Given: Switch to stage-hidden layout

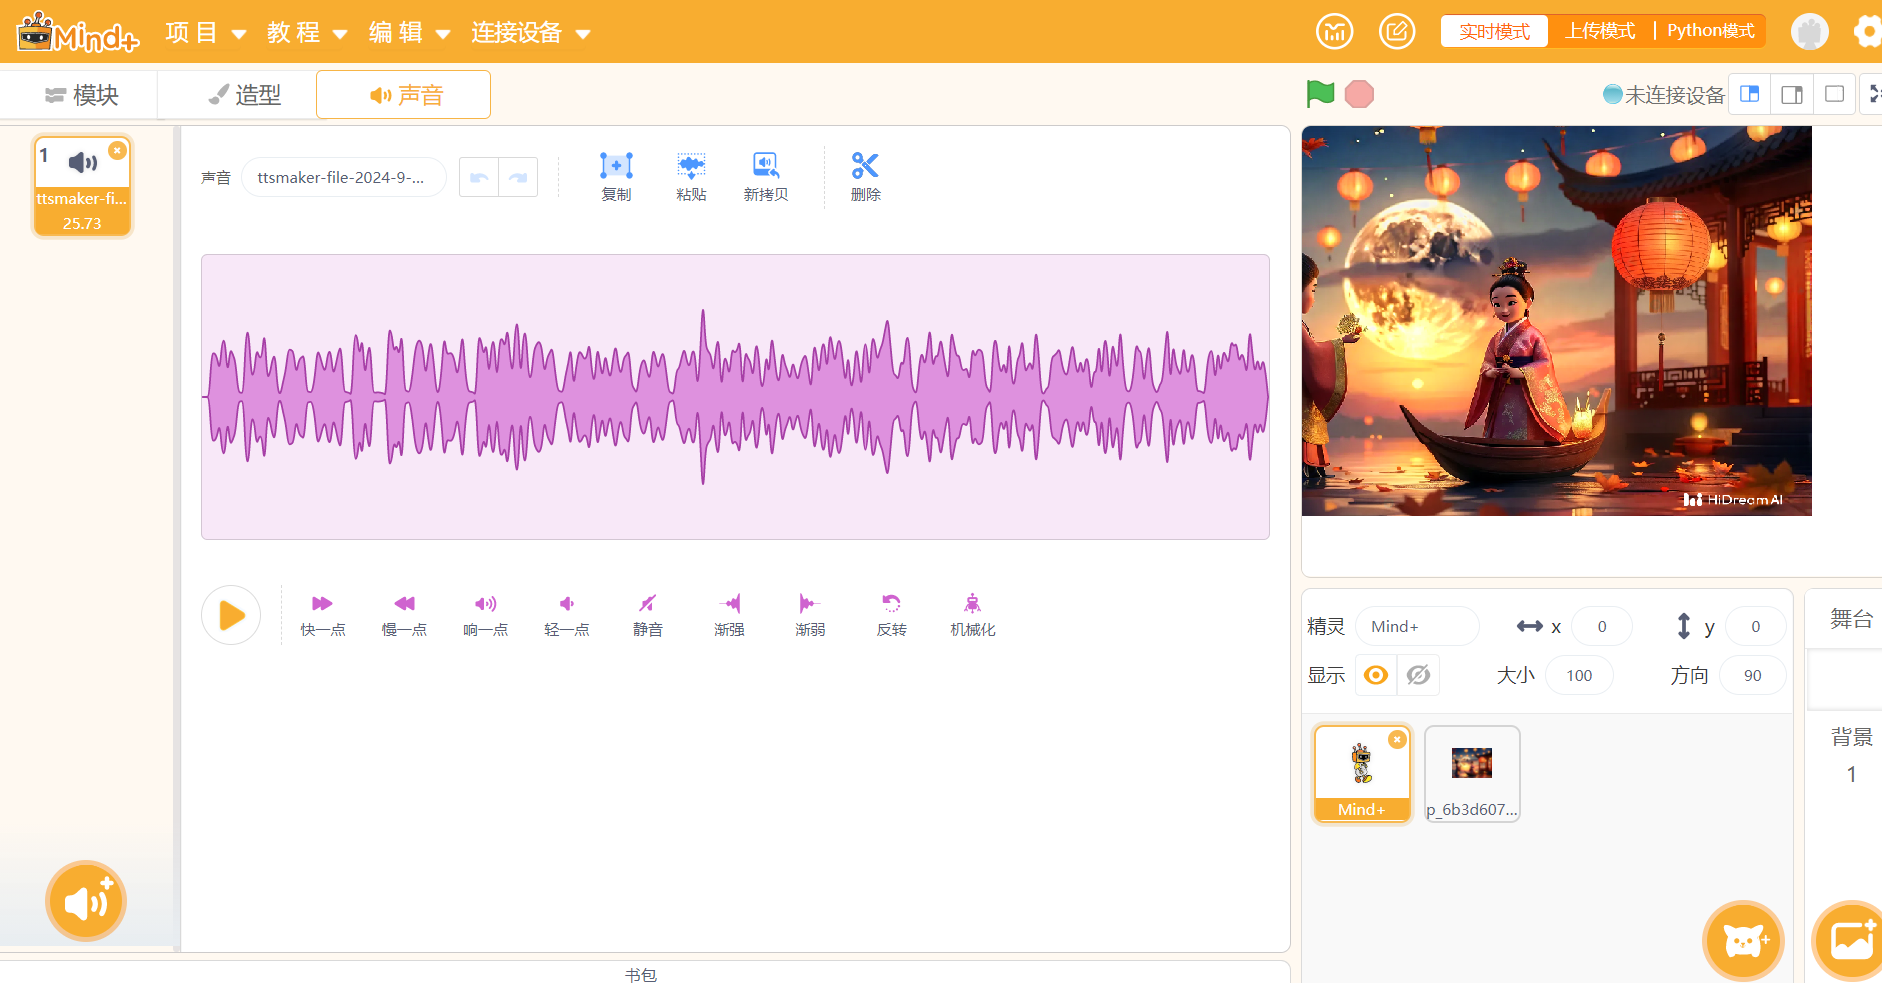Looking at the screenshot, I should (x=1835, y=94).
